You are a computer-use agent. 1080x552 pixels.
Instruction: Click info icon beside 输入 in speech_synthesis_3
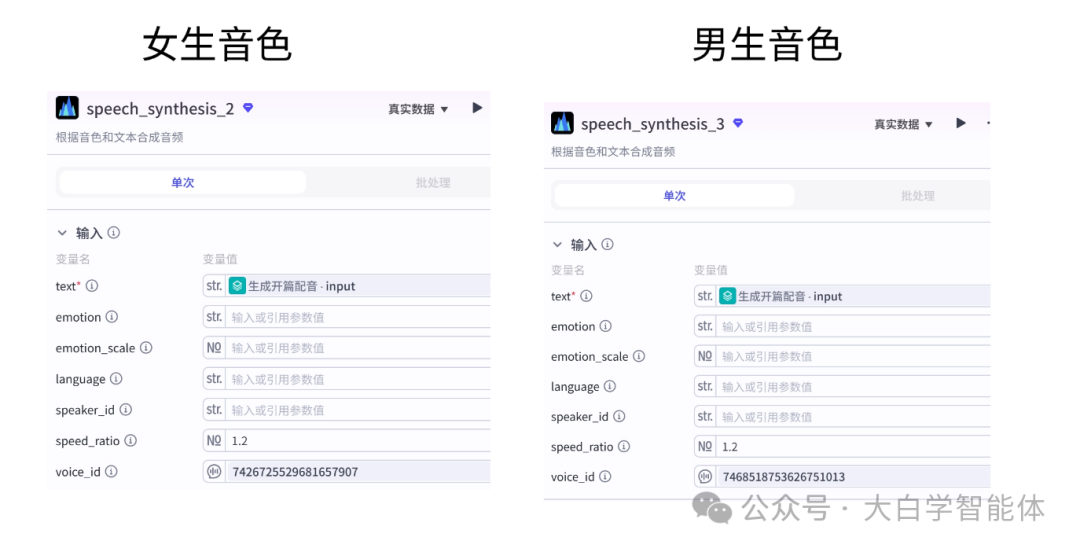tap(607, 244)
